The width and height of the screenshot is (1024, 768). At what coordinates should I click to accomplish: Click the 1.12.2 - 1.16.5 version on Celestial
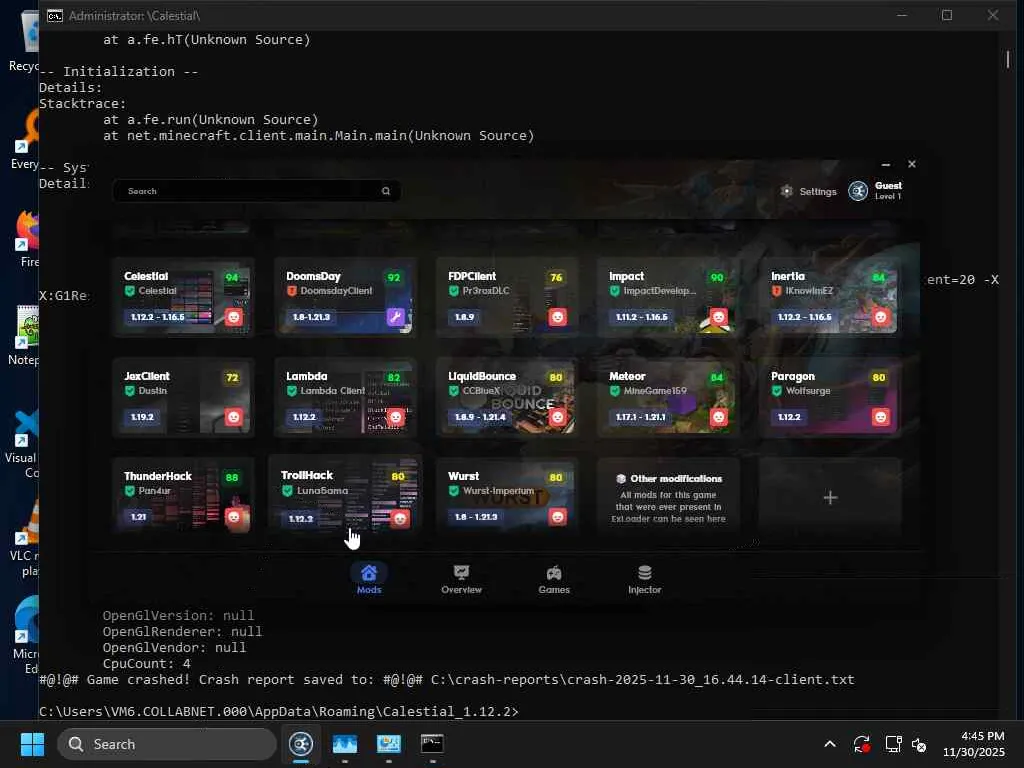click(x=157, y=317)
